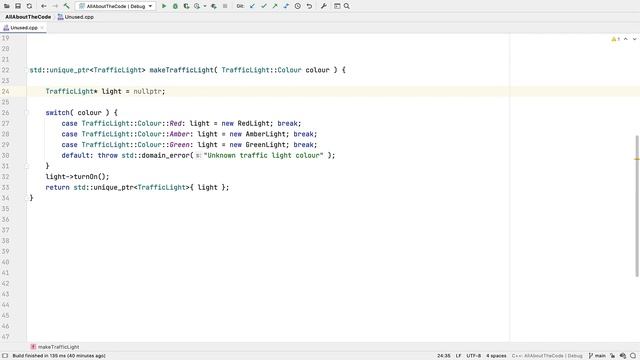This screenshot has height=360, width=640.
Task: Click the Build finished status message
Action: [59, 356]
